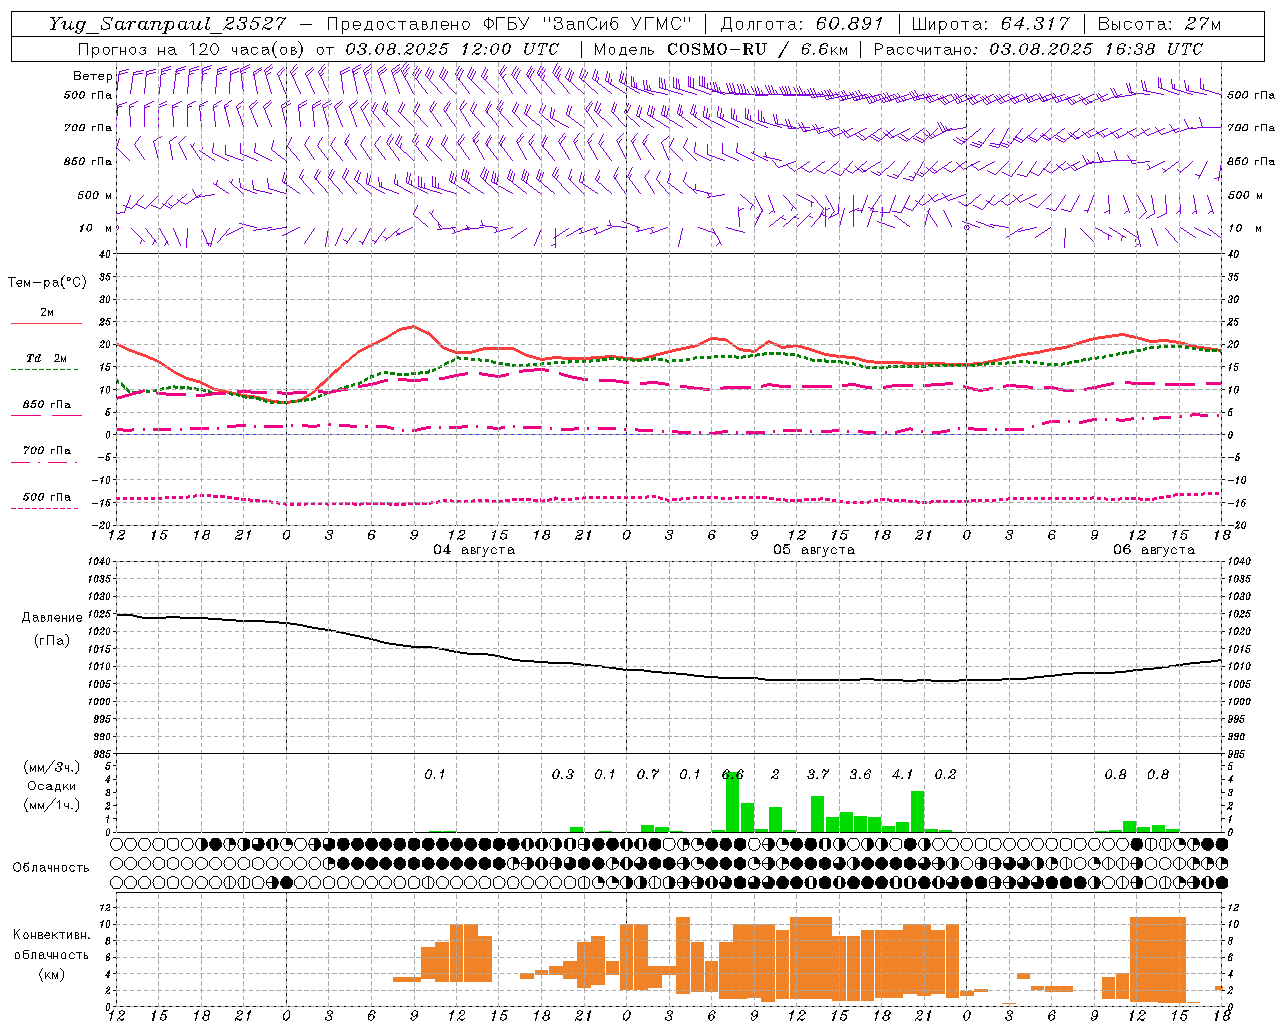Click the 'Облачность' cloud cover label
This screenshot has height=1024, width=1280.
point(51,868)
